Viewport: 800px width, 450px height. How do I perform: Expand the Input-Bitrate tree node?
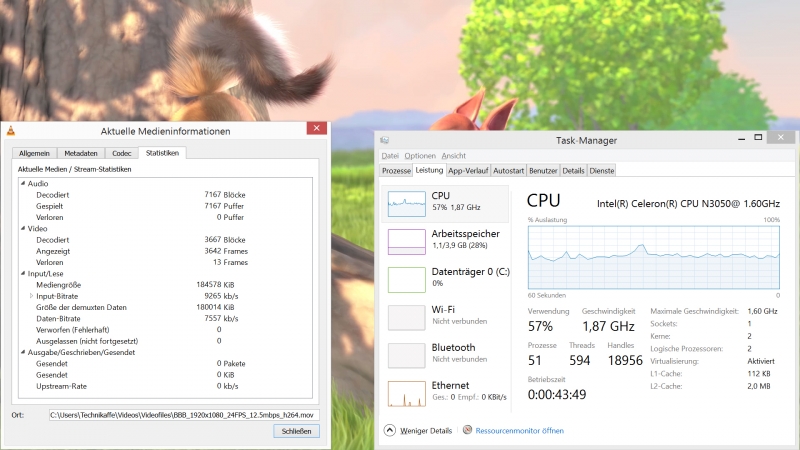coord(31,296)
